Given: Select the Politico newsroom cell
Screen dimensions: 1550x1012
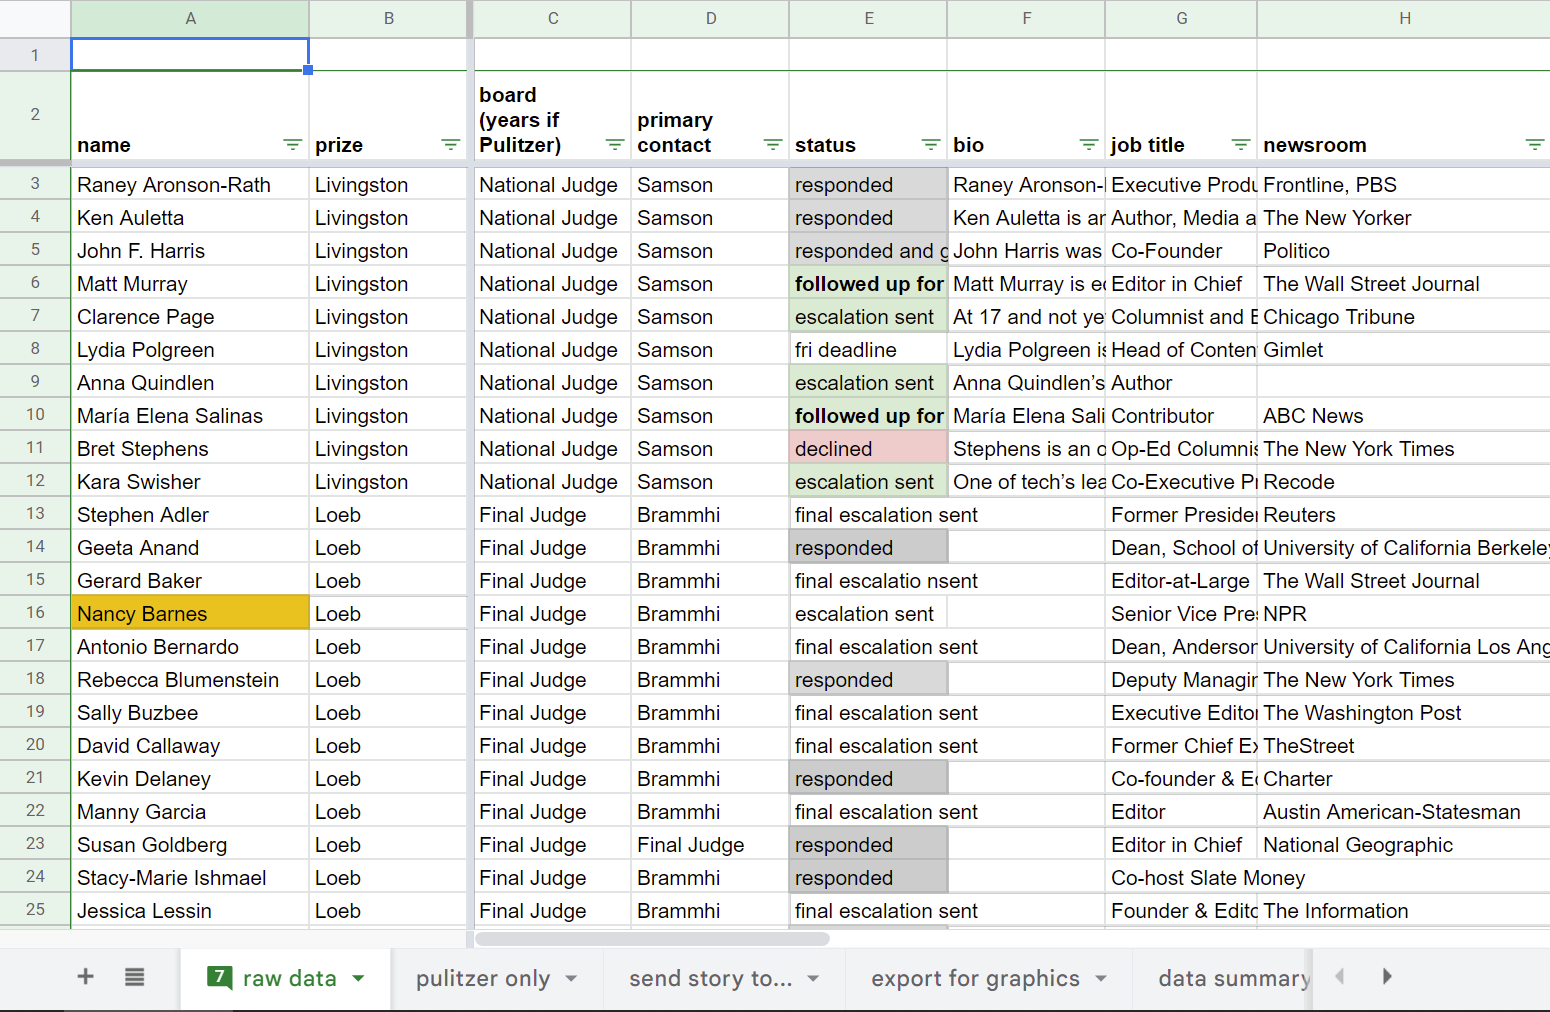Looking at the screenshot, I should pos(1404,250).
